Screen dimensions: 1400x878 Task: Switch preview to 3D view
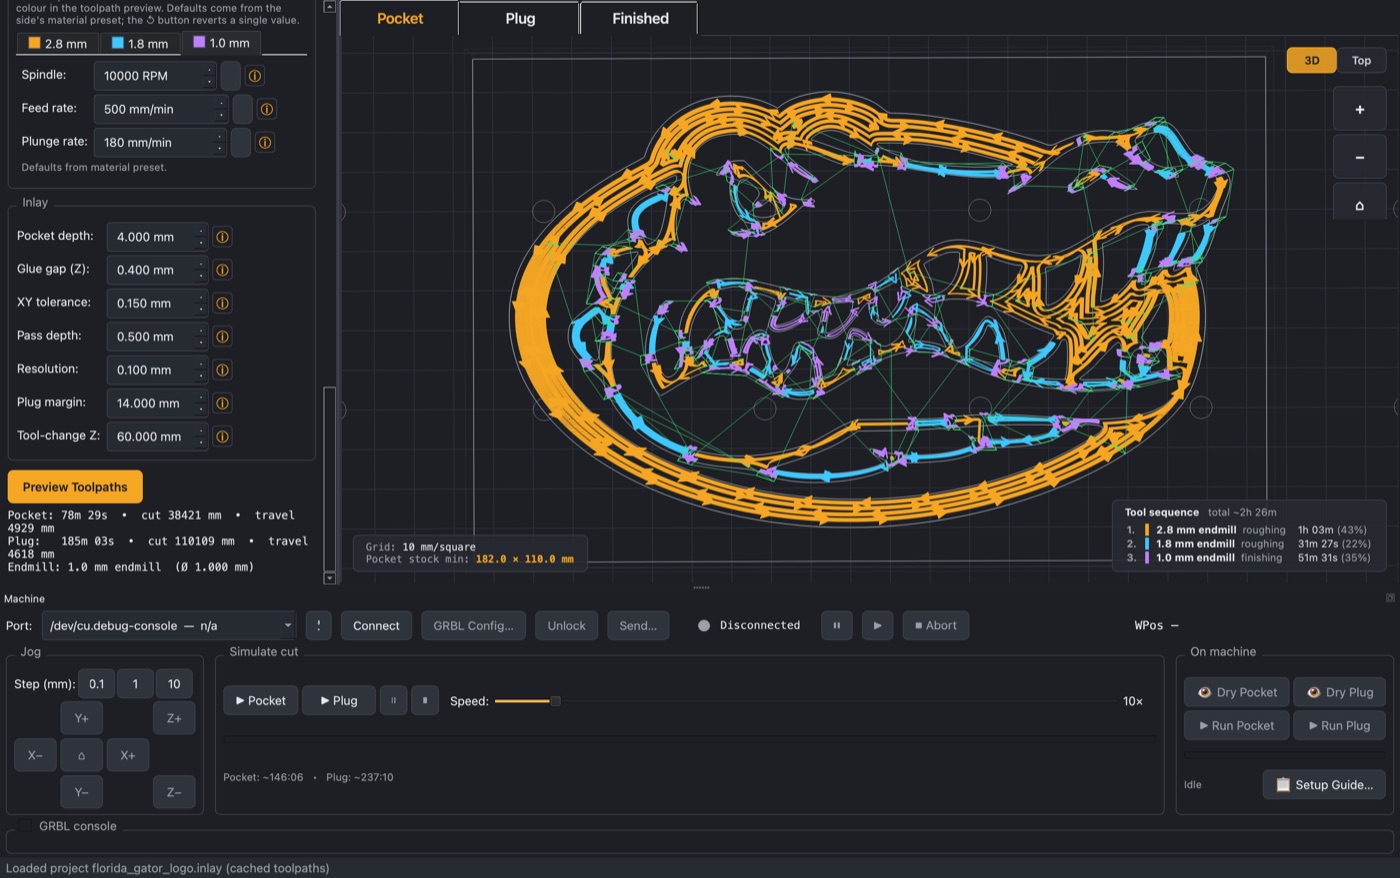(1311, 60)
